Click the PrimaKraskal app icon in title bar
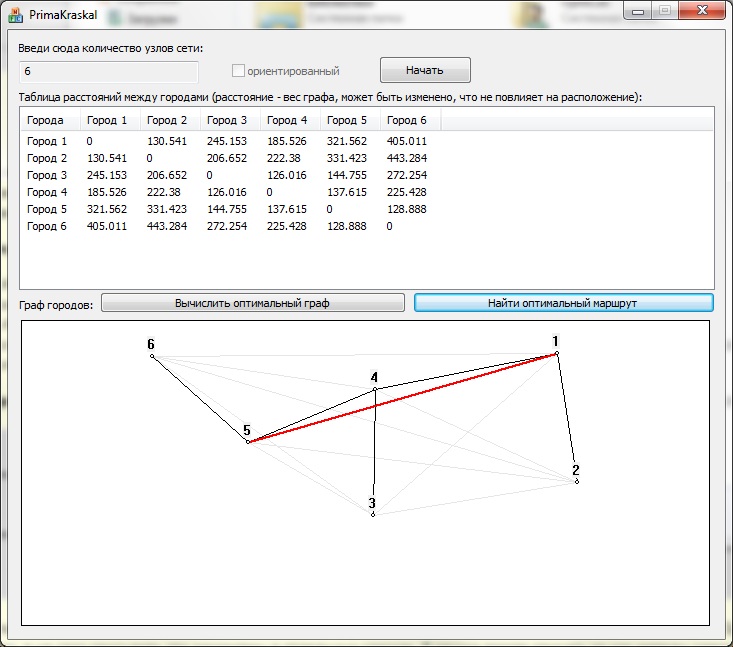Viewport: 733px width, 647px height. click(15, 15)
